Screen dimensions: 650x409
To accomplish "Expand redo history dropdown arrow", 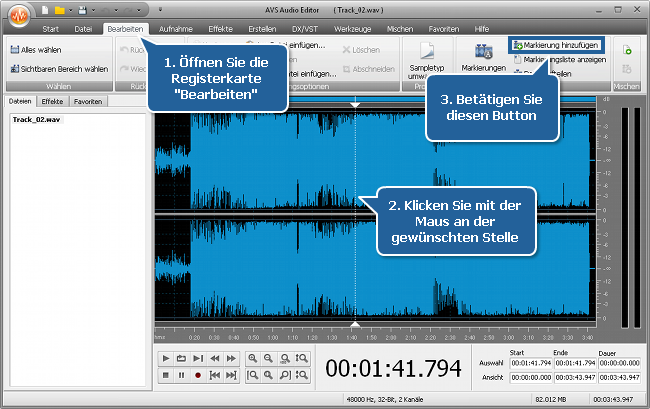I will coord(139,10).
